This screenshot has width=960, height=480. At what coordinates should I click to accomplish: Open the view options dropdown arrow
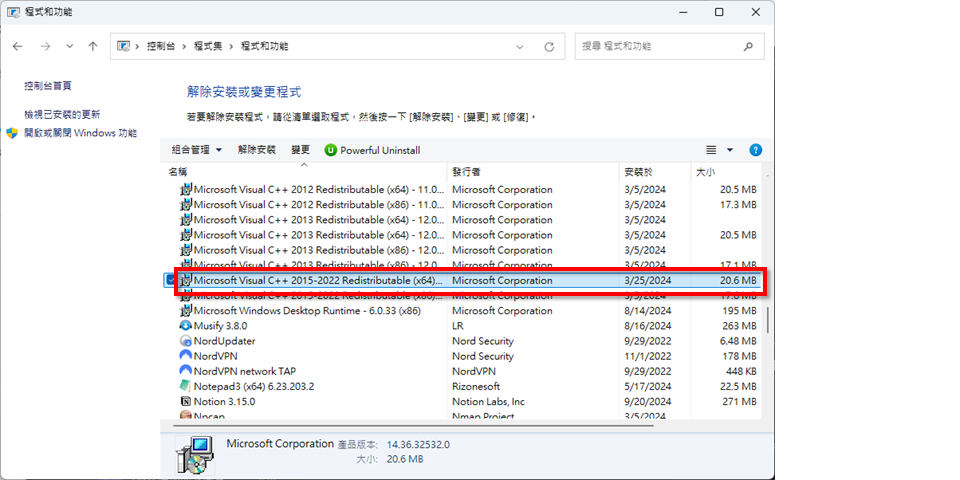click(730, 150)
